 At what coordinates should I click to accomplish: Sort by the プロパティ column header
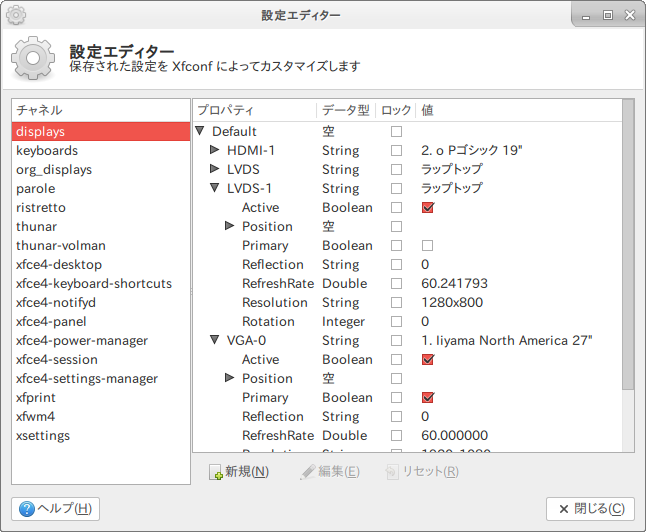click(x=255, y=110)
